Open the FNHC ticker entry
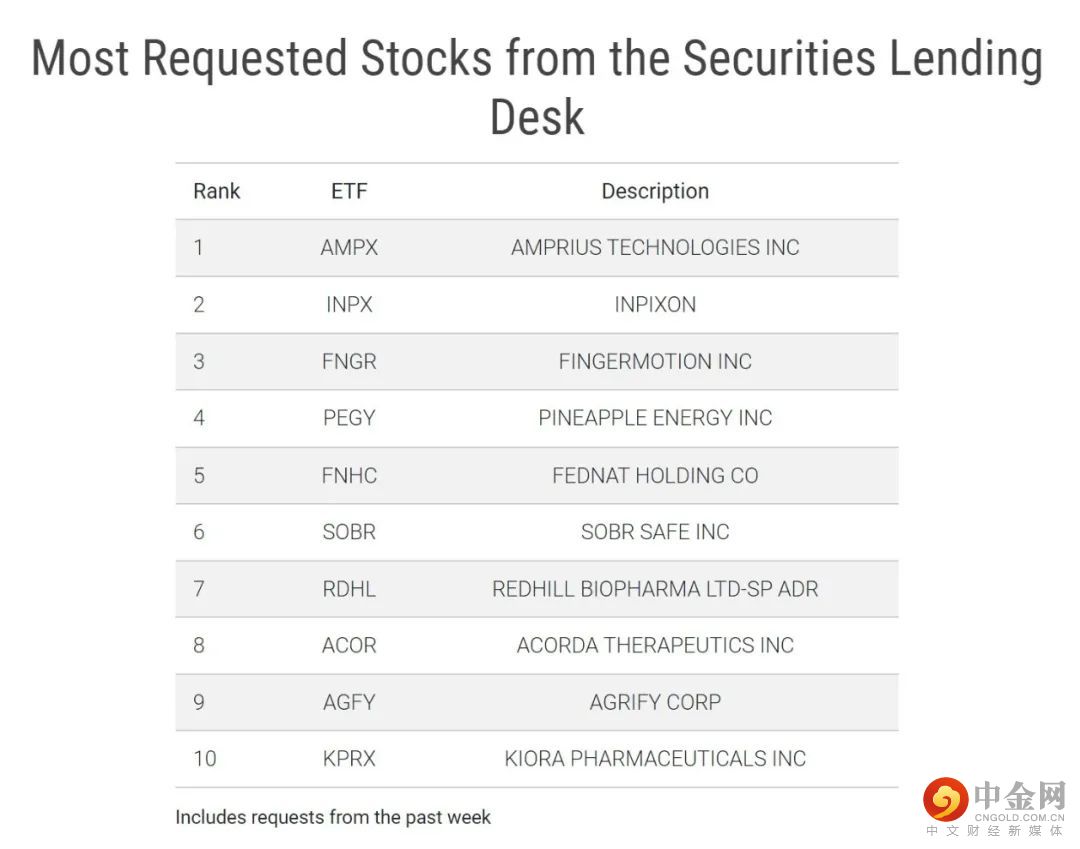1080x849 pixels. tap(349, 475)
